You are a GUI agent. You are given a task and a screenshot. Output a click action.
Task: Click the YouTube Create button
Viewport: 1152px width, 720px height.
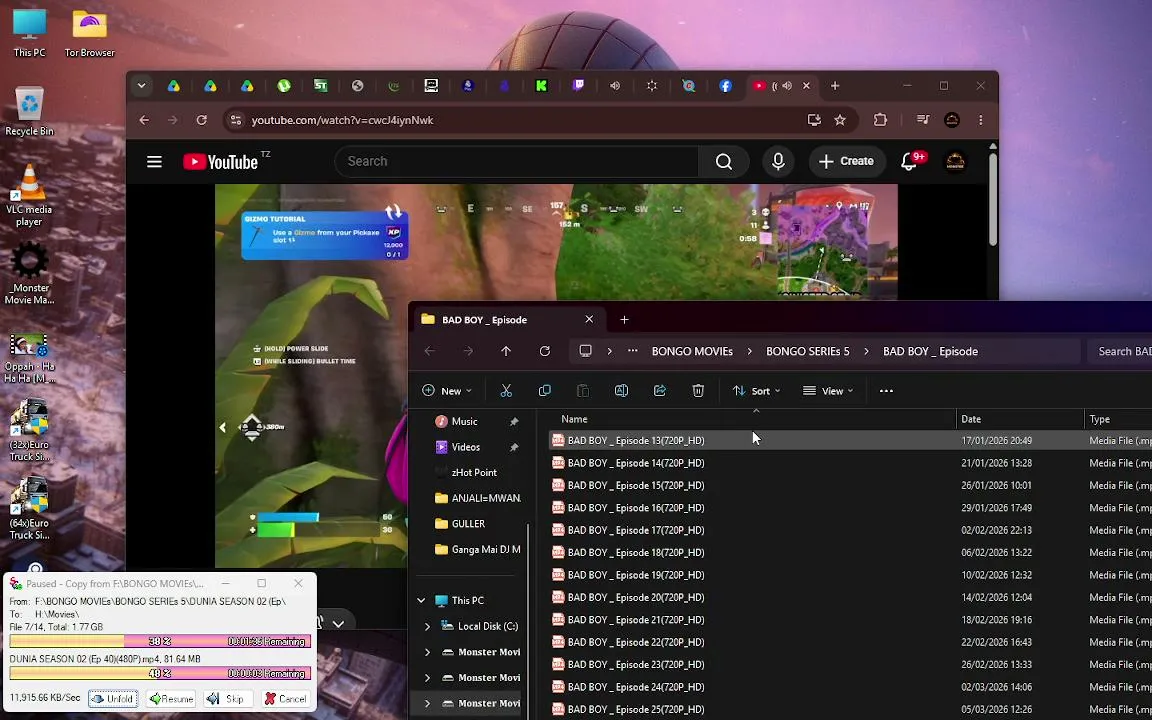coord(846,162)
